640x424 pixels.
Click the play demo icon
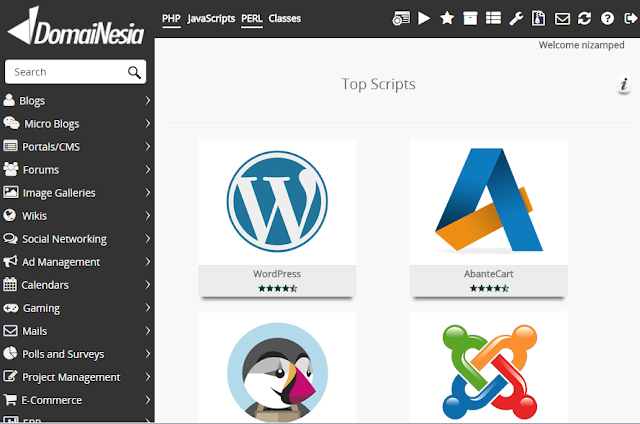coord(424,18)
